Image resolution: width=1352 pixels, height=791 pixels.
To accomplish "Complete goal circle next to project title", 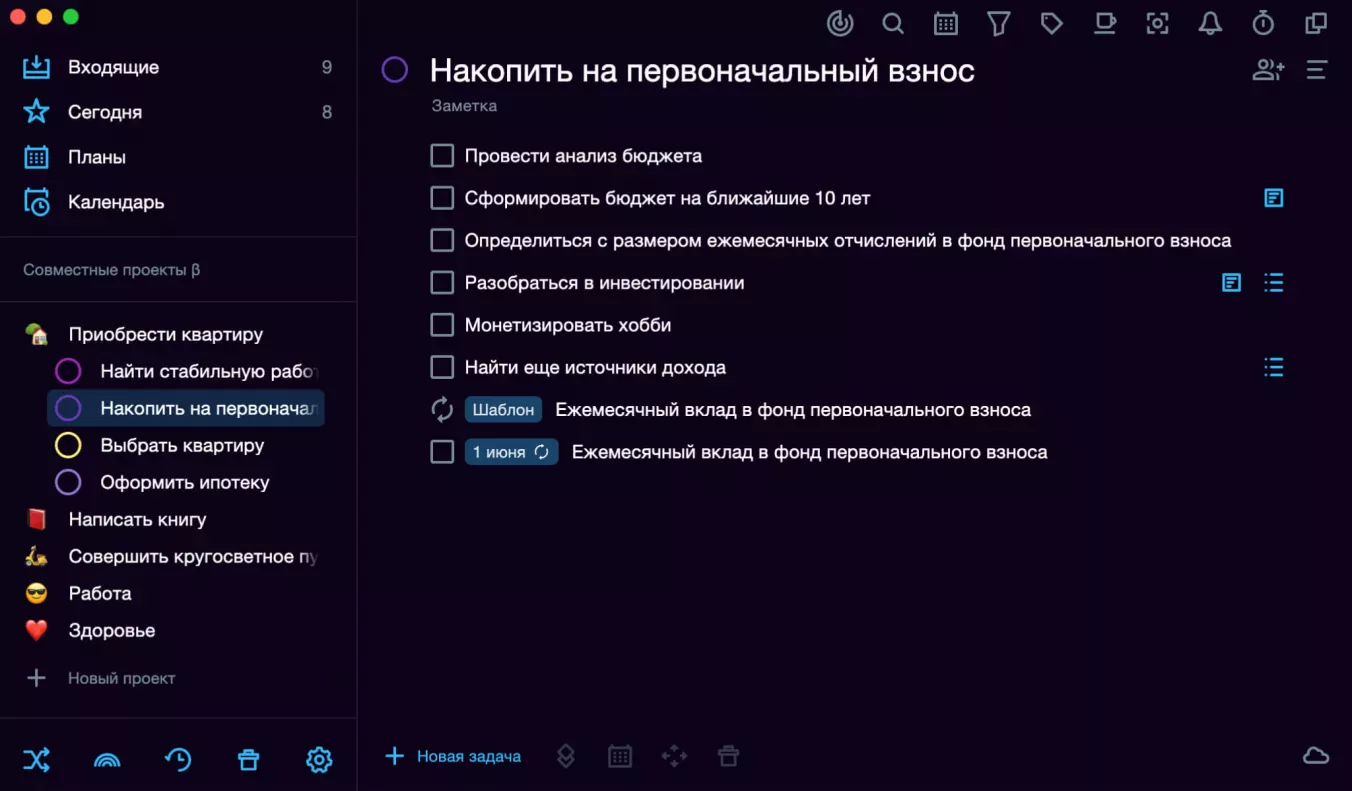I will pos(395,70).
